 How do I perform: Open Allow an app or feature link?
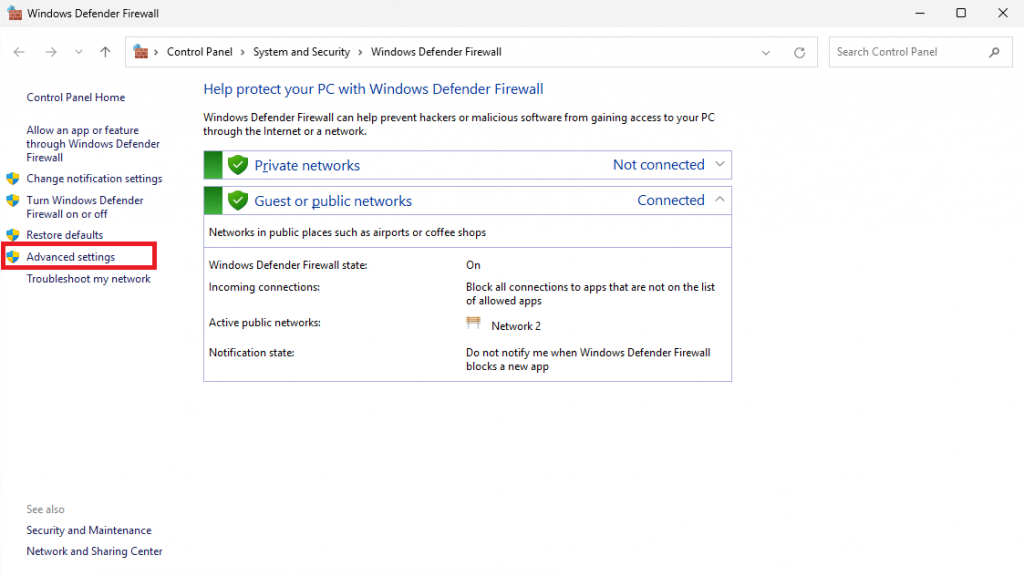coord(93,144)
